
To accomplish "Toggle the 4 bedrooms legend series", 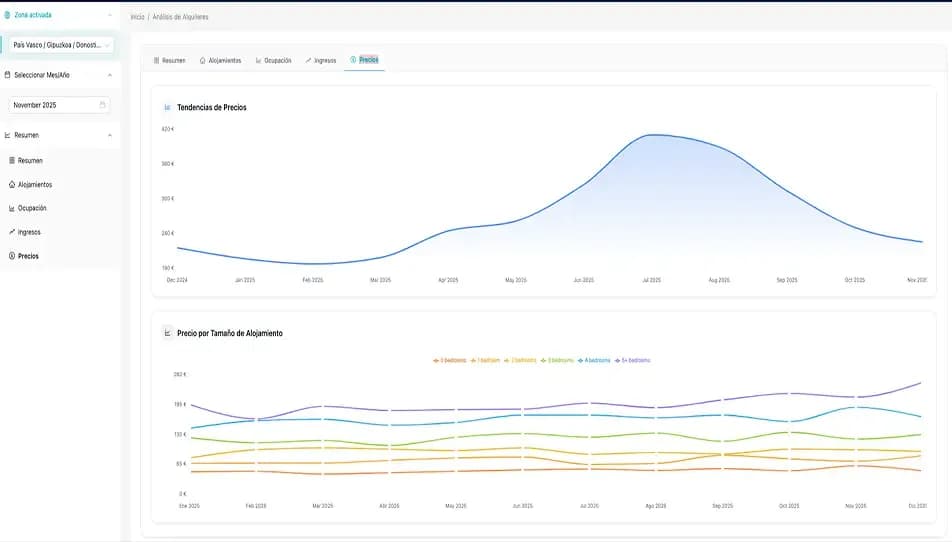I will [594, 360].
